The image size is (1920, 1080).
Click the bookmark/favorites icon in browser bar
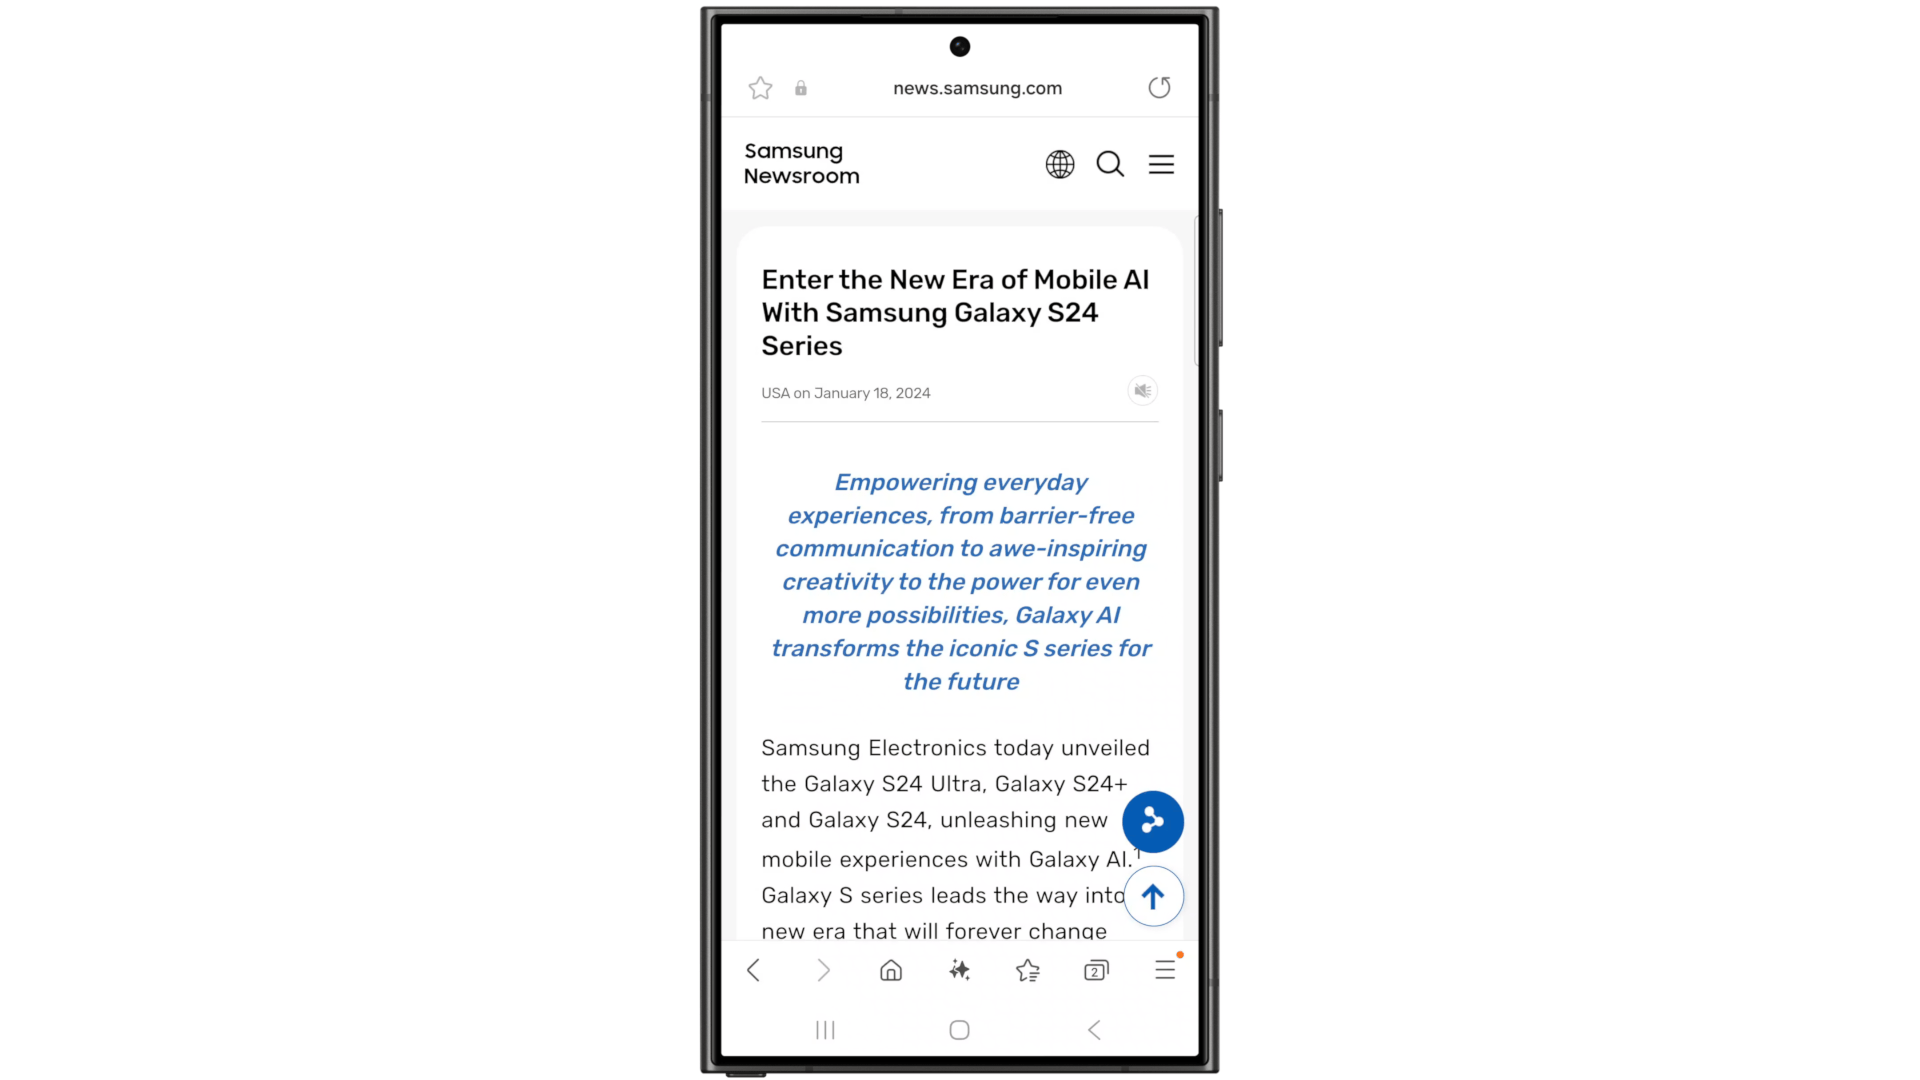pos(760,87)
